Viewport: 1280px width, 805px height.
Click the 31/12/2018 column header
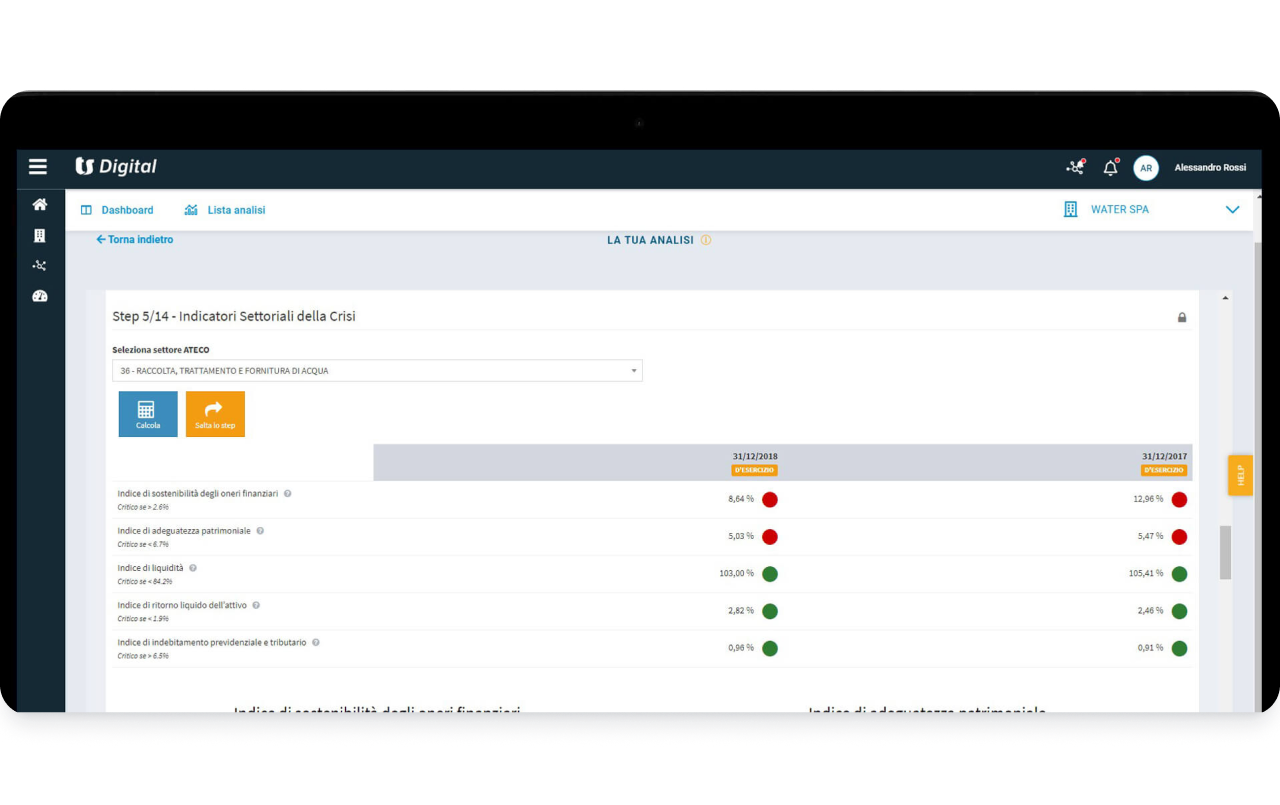tap(755, 456)
